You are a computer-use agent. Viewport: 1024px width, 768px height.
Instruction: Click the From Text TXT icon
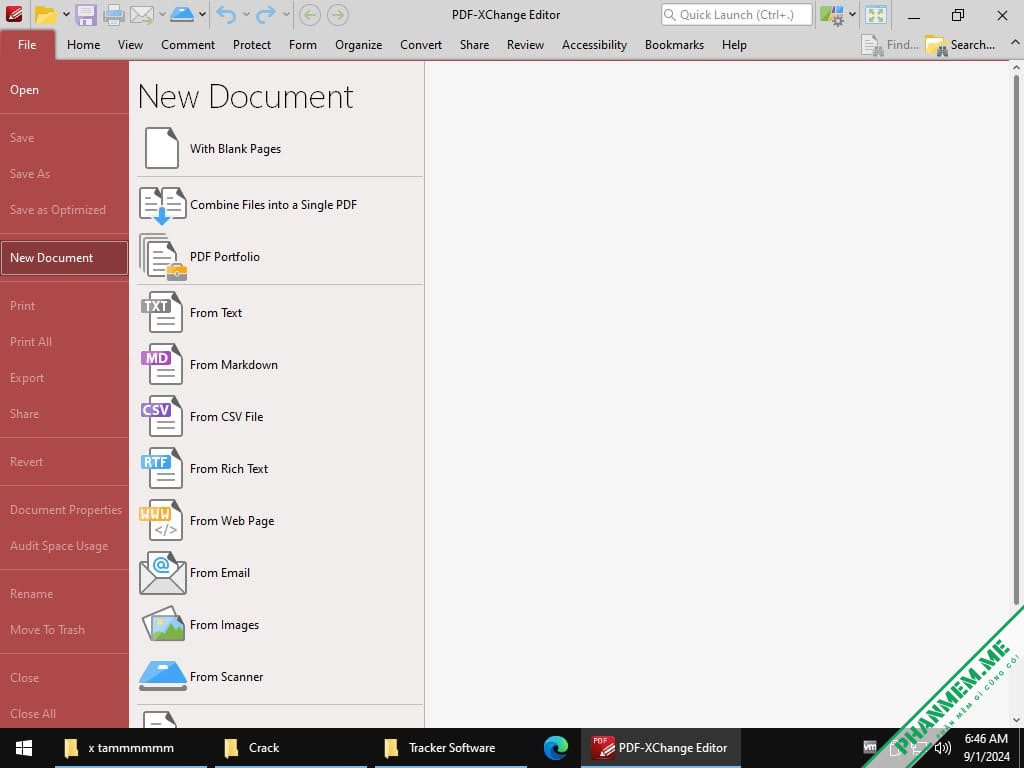pos(162,313)
